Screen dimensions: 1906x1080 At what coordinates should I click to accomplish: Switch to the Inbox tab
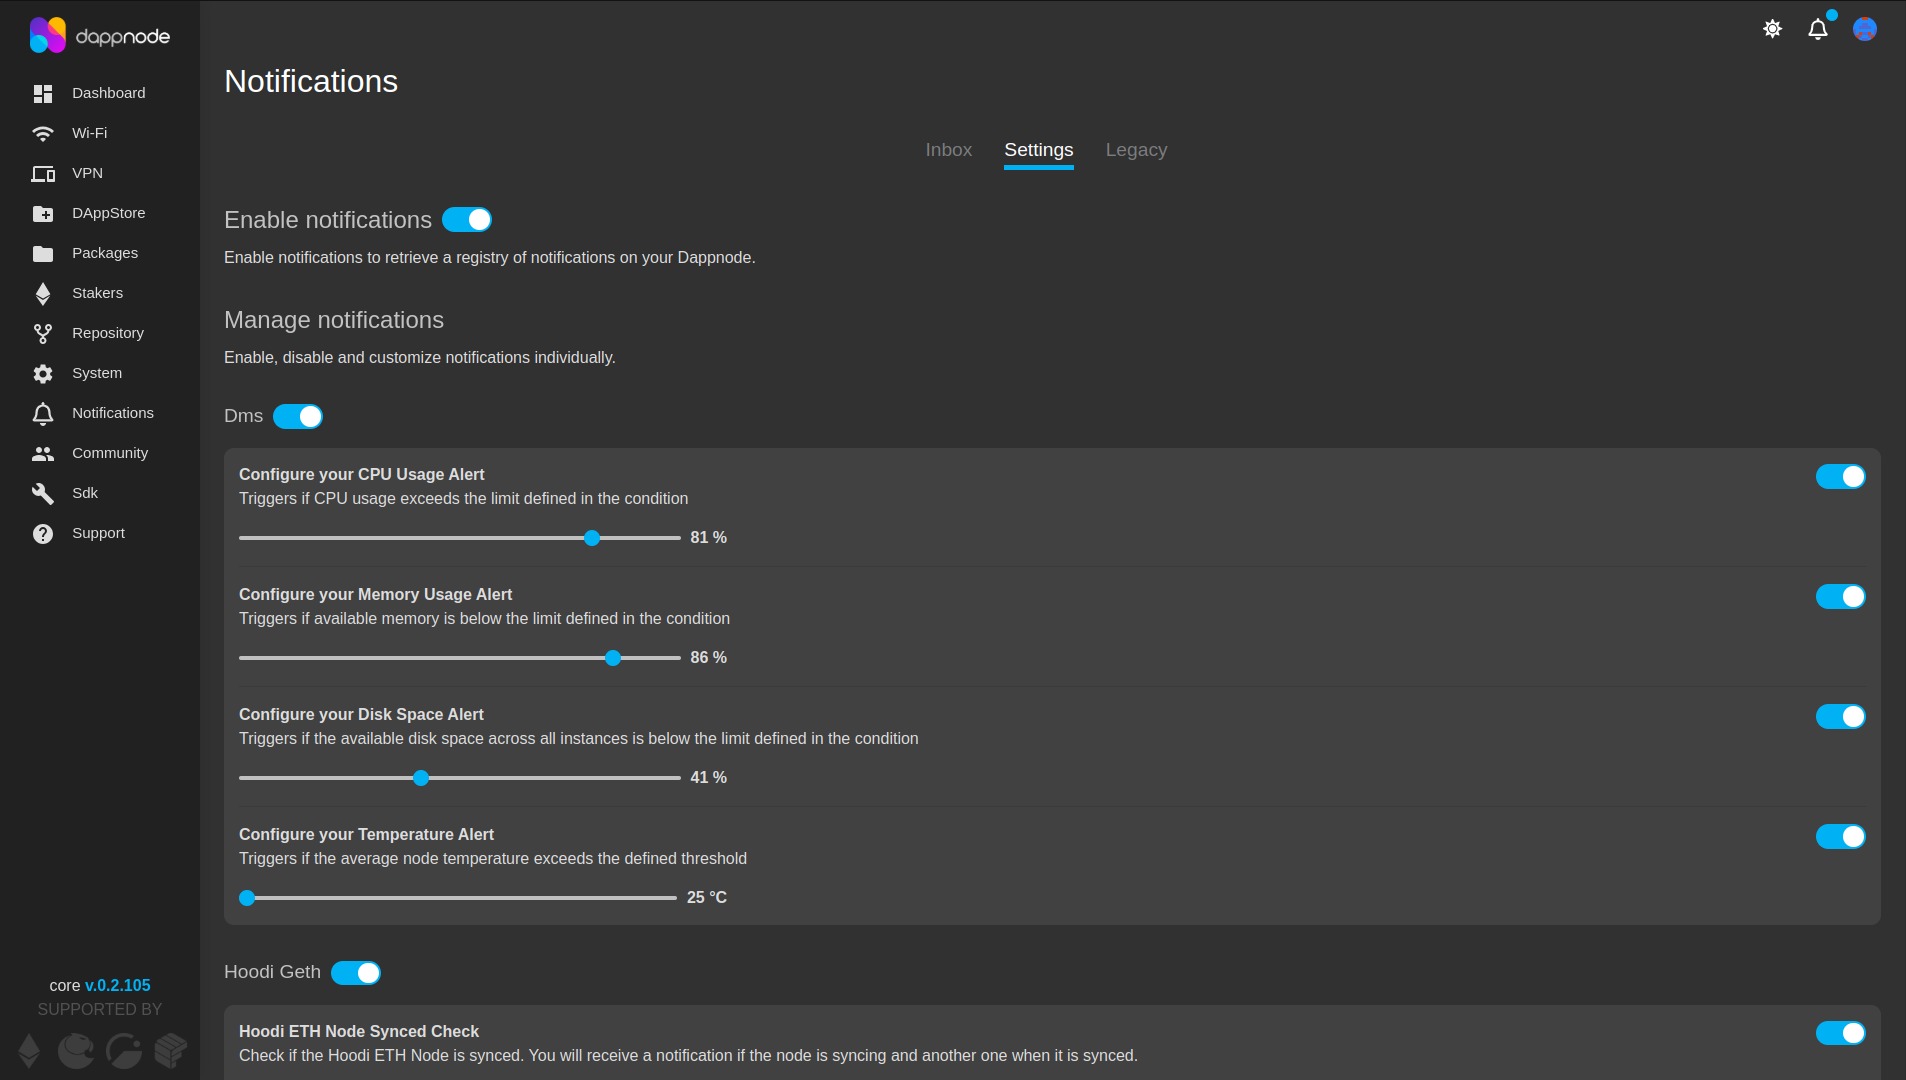tap(947, 150)
